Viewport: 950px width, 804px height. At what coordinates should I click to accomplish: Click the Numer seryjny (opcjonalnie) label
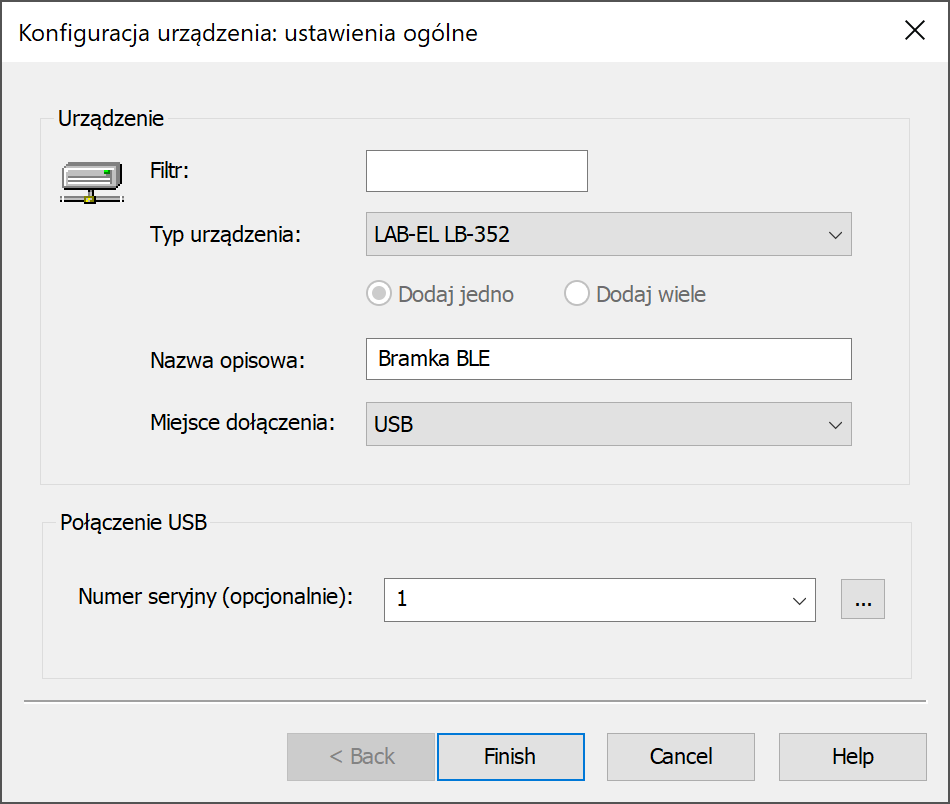[216, 597]
